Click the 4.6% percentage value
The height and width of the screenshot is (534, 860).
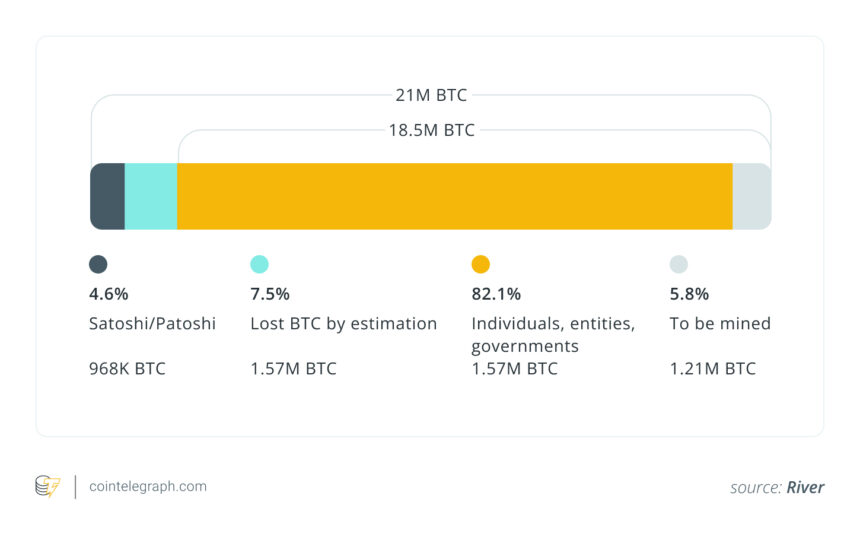click(x=108, y=294)
